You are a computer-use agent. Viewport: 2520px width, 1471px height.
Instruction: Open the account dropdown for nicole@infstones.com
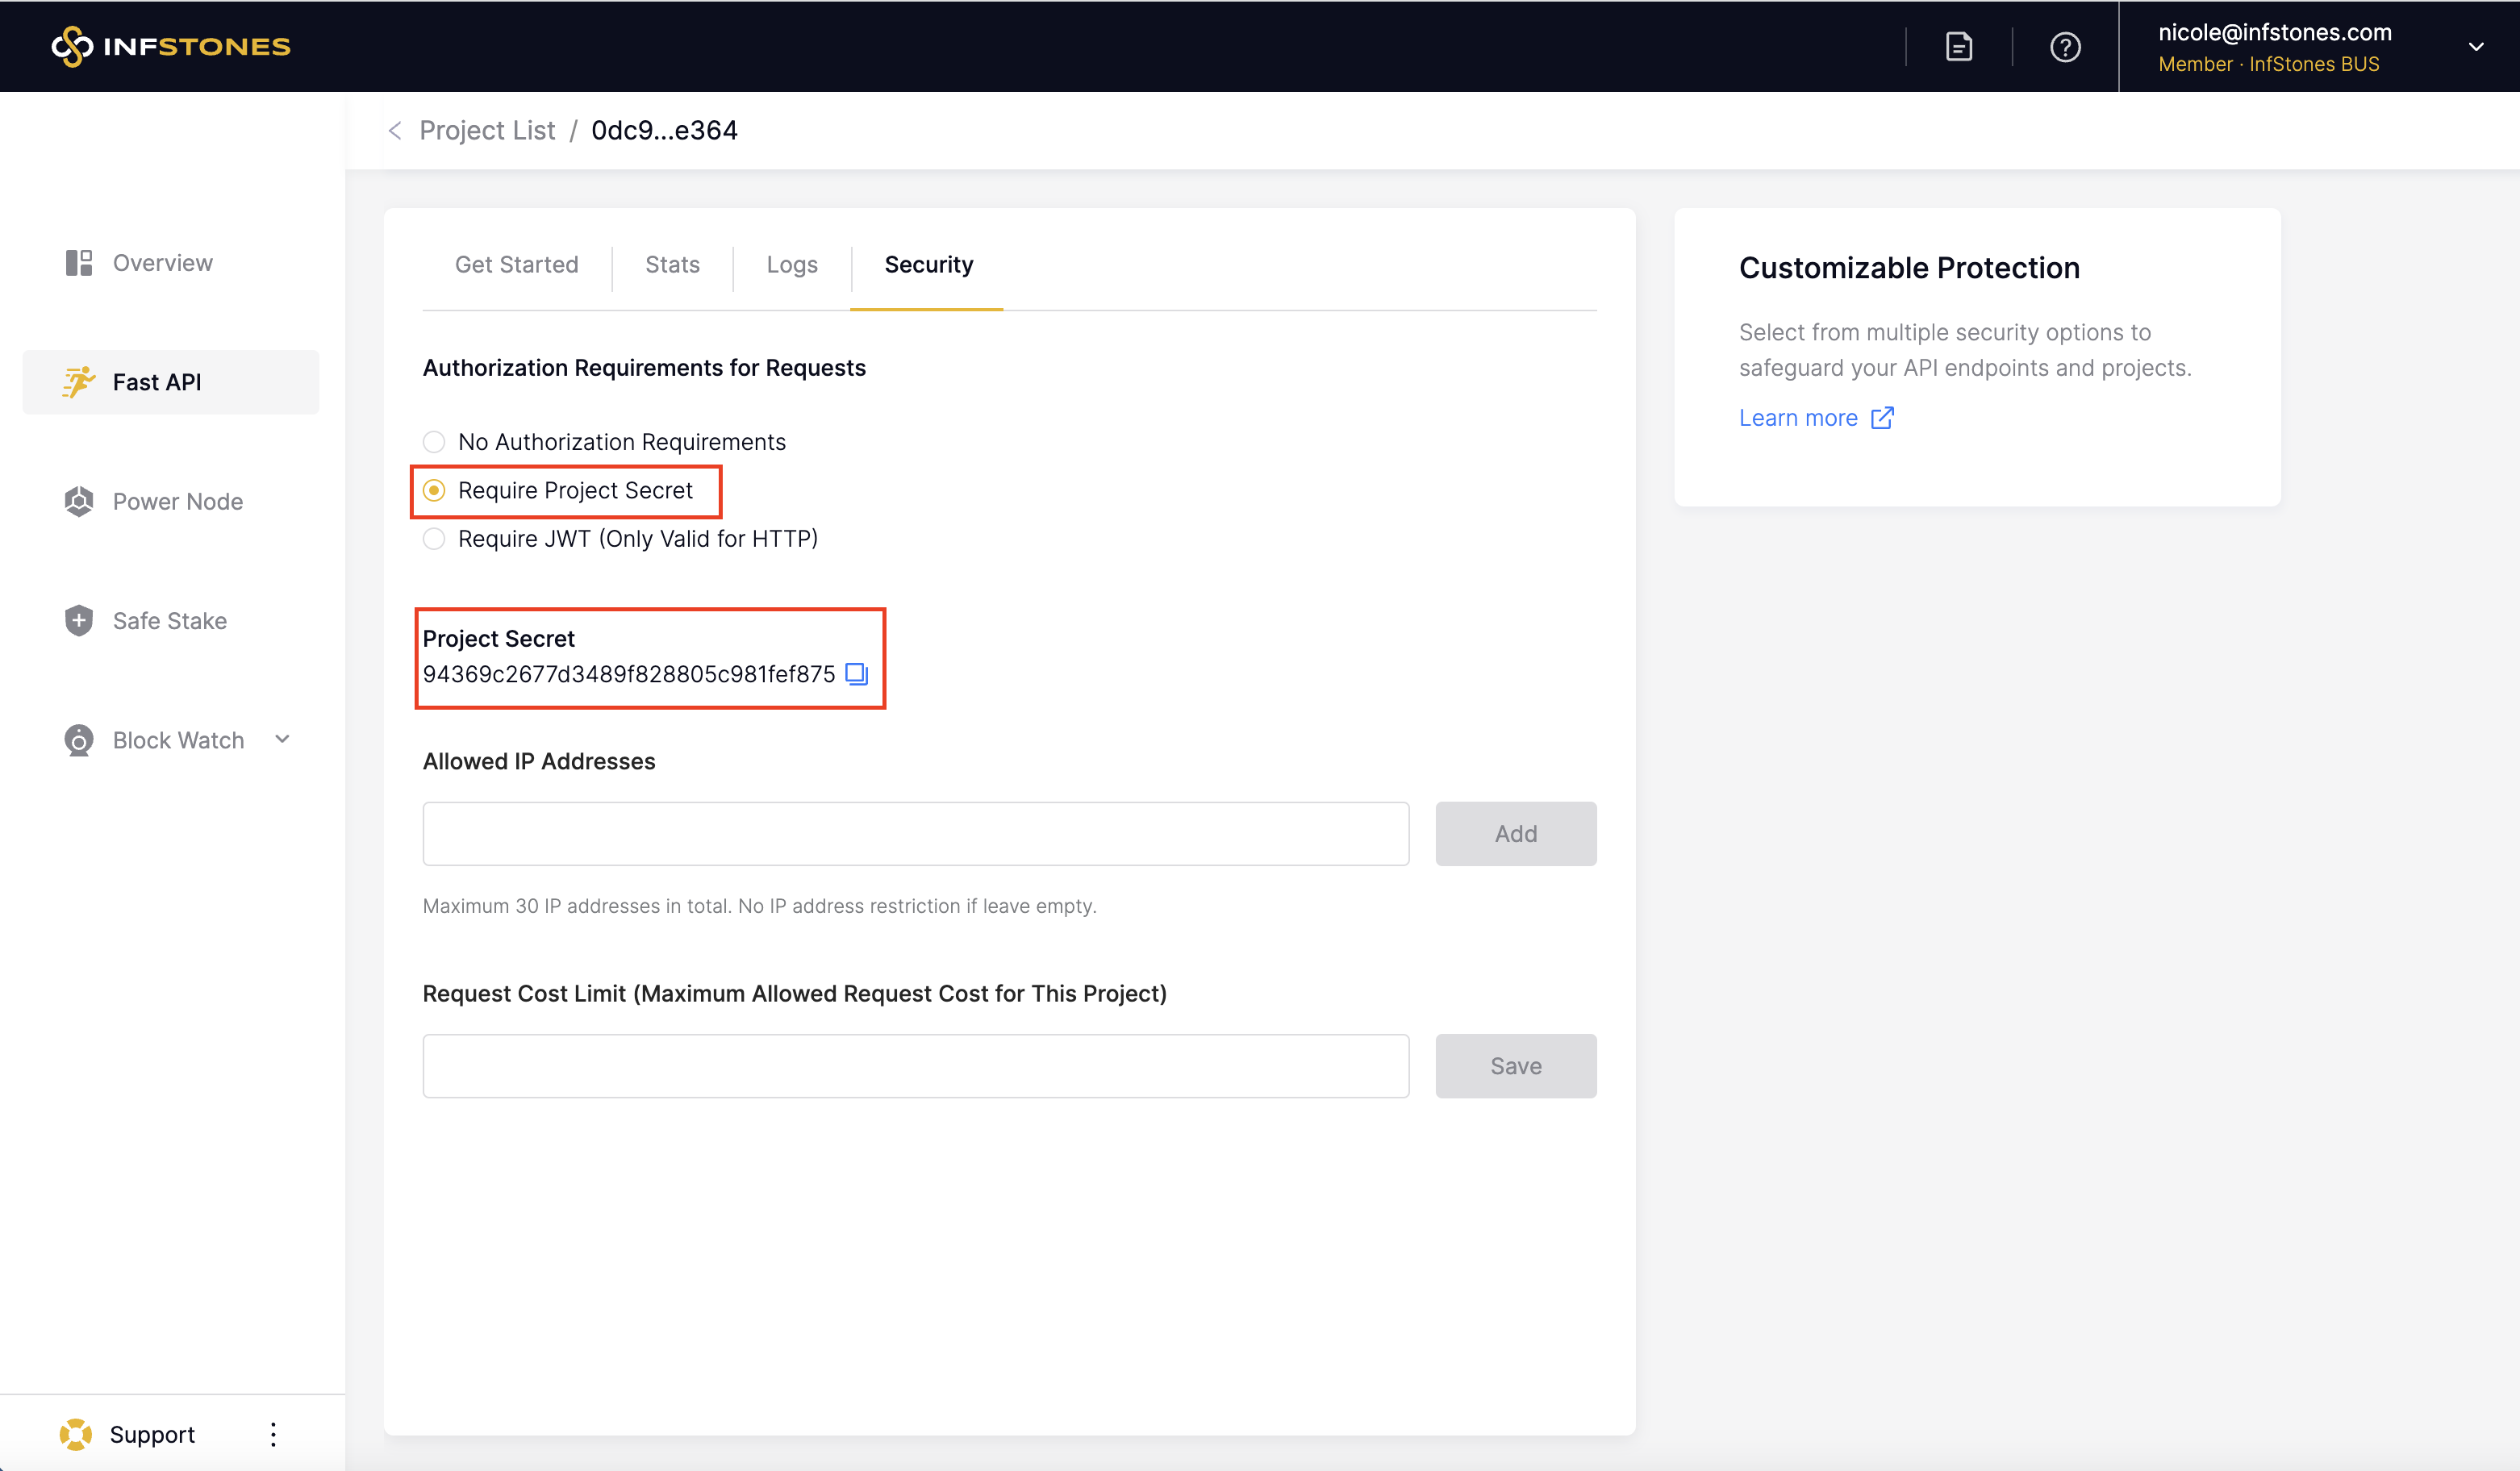pos(2475,47)
